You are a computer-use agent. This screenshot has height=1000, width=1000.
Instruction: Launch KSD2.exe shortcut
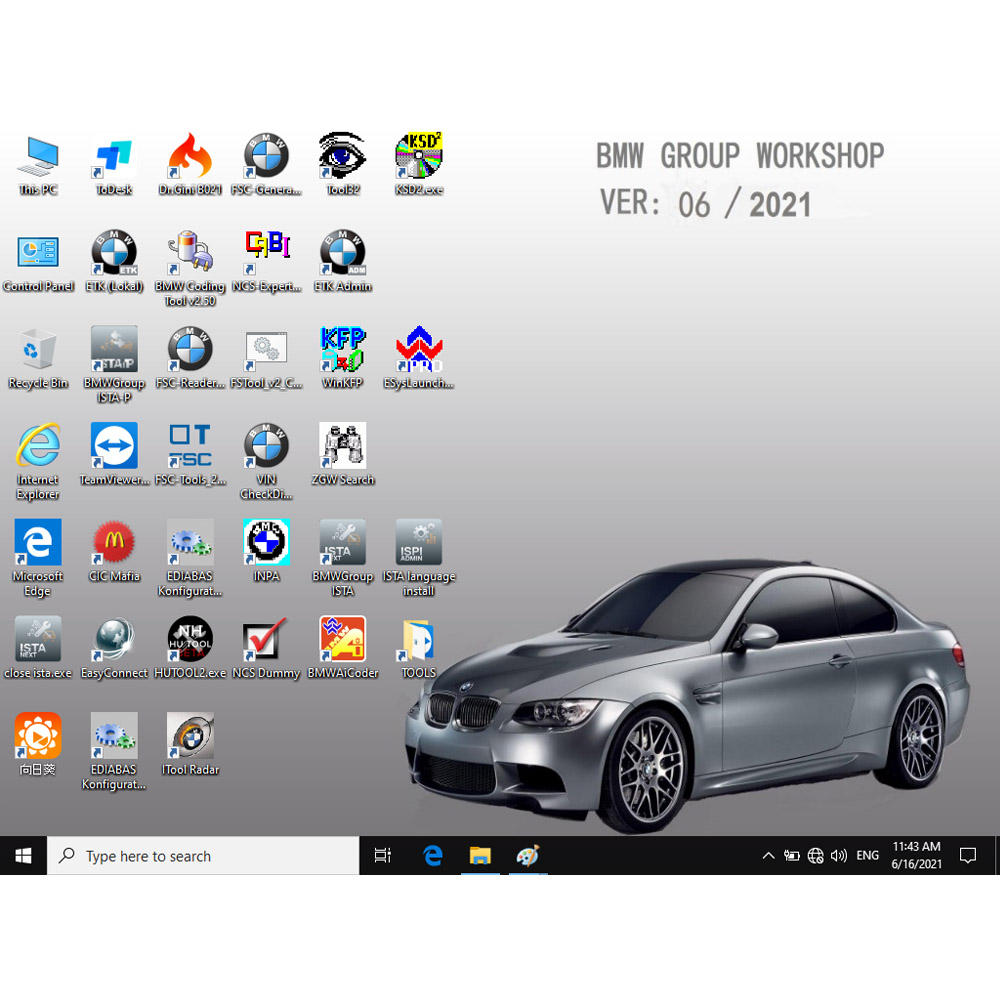tap(419, 163)
